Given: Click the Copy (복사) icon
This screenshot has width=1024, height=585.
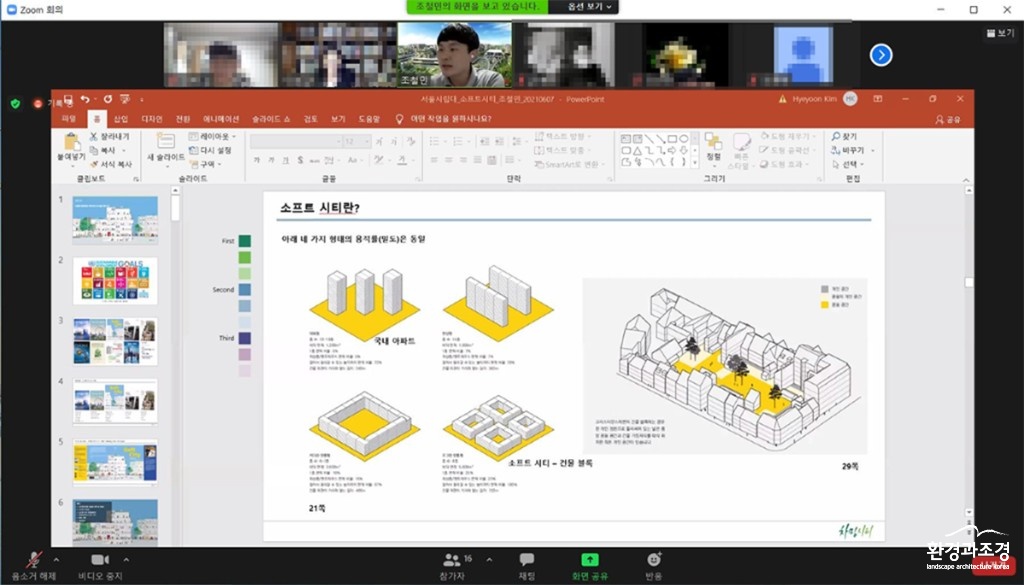Looking at the screenshot, I should coord(93,150).
